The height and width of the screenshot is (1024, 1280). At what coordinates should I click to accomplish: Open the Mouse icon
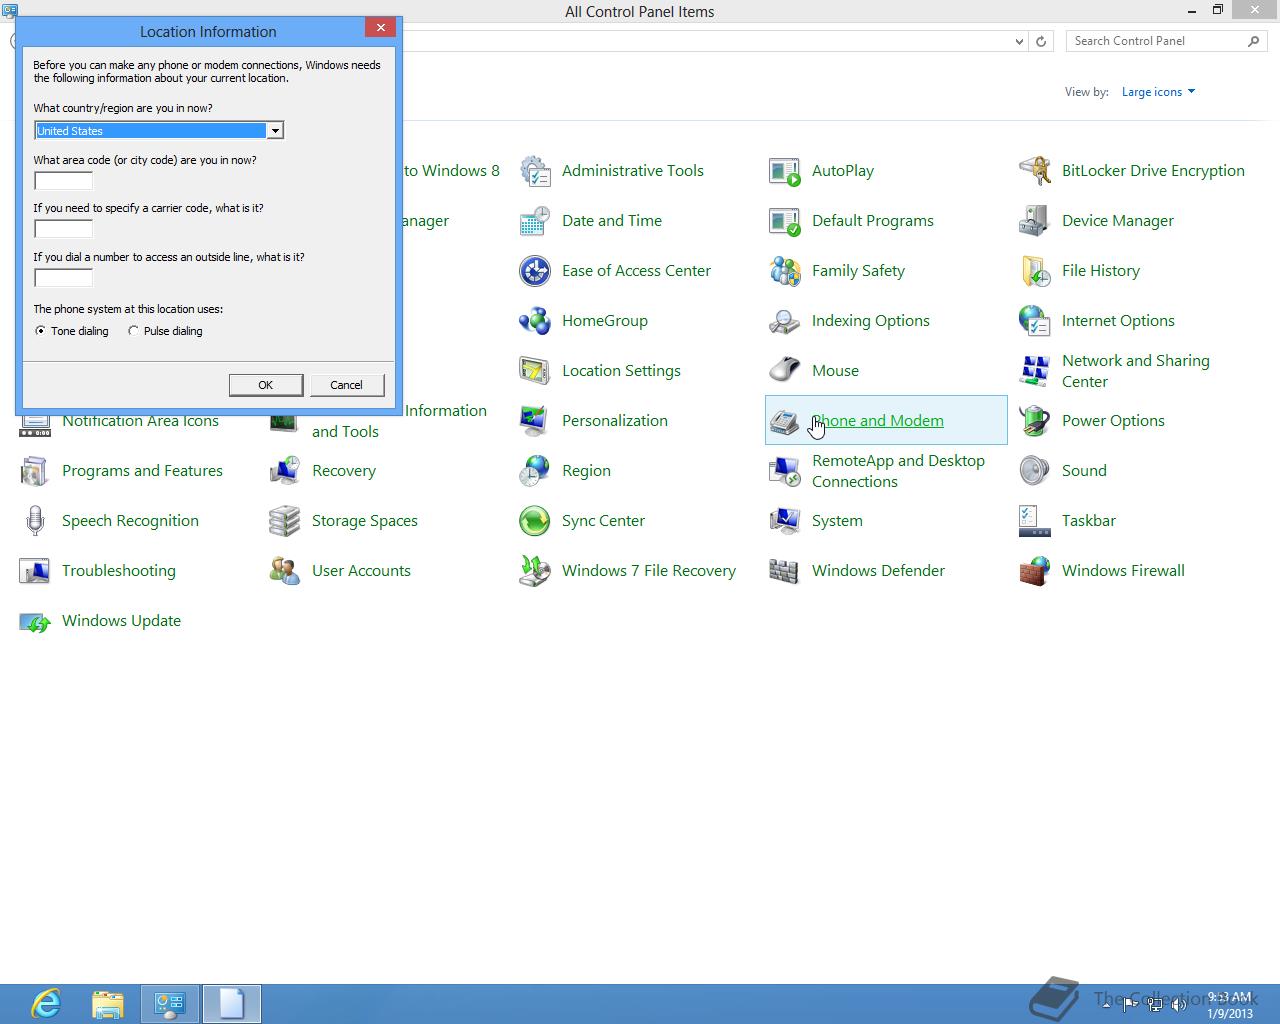point(785,371)
